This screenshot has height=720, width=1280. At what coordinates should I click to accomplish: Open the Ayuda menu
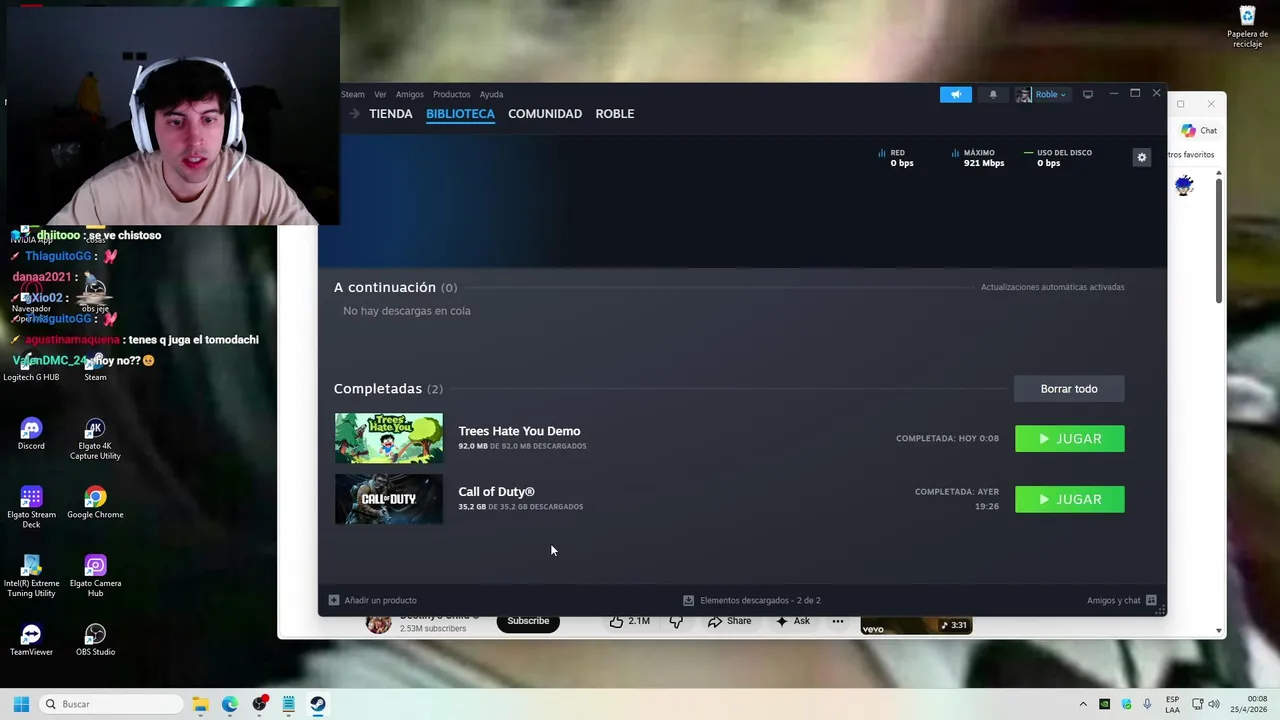pos(491,94)
